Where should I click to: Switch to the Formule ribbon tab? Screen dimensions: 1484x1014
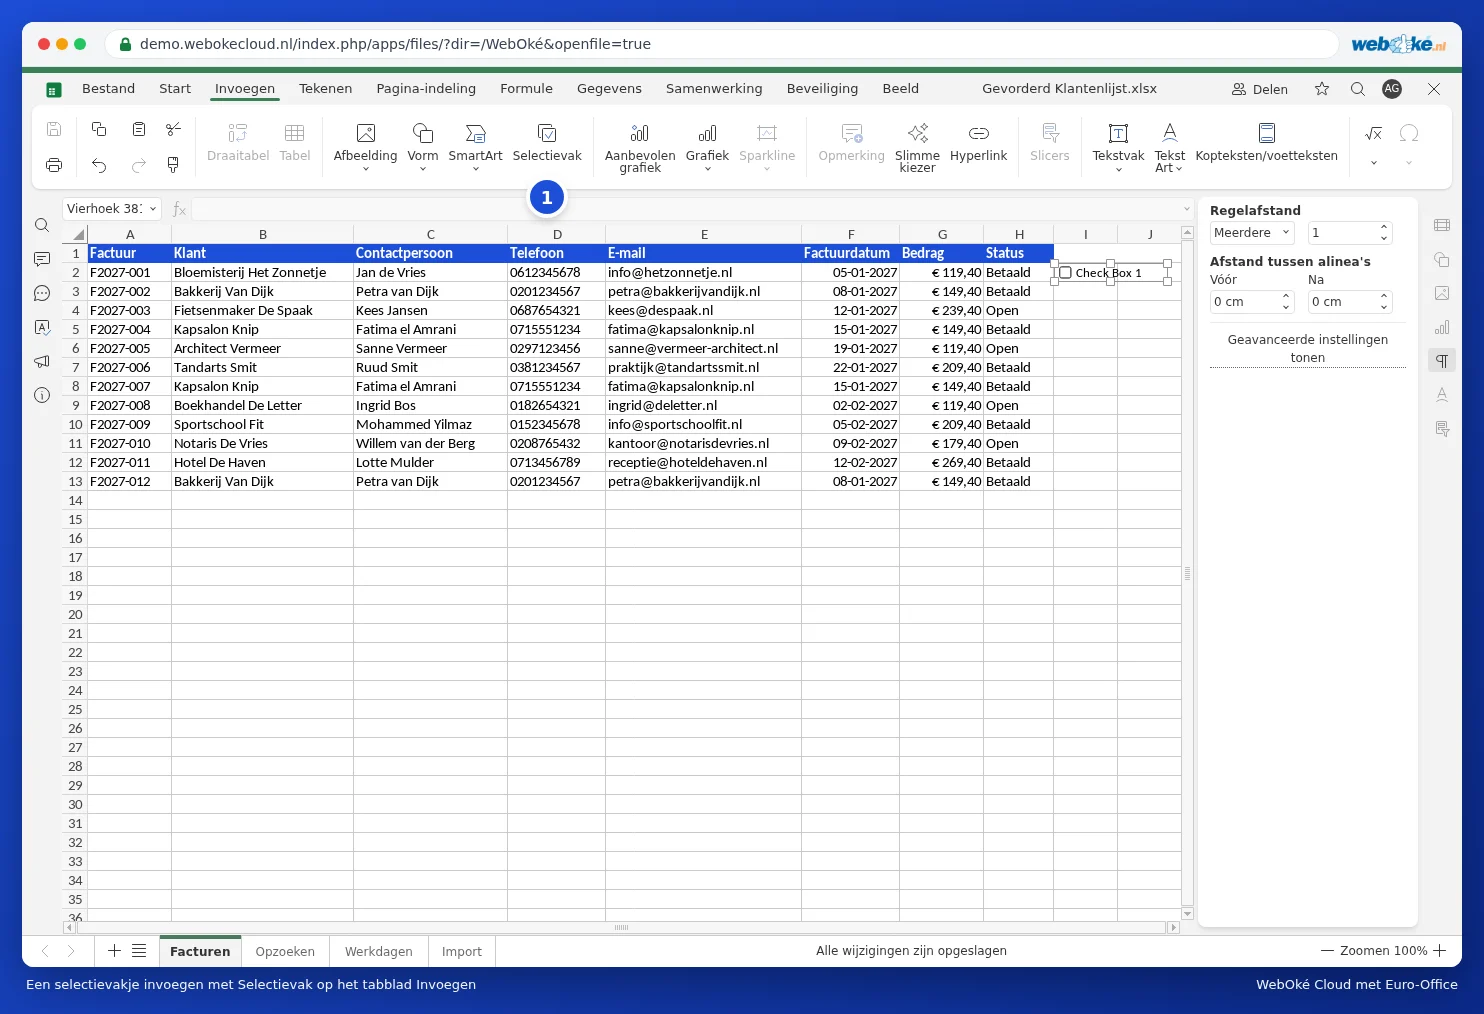tap(526, 89)
